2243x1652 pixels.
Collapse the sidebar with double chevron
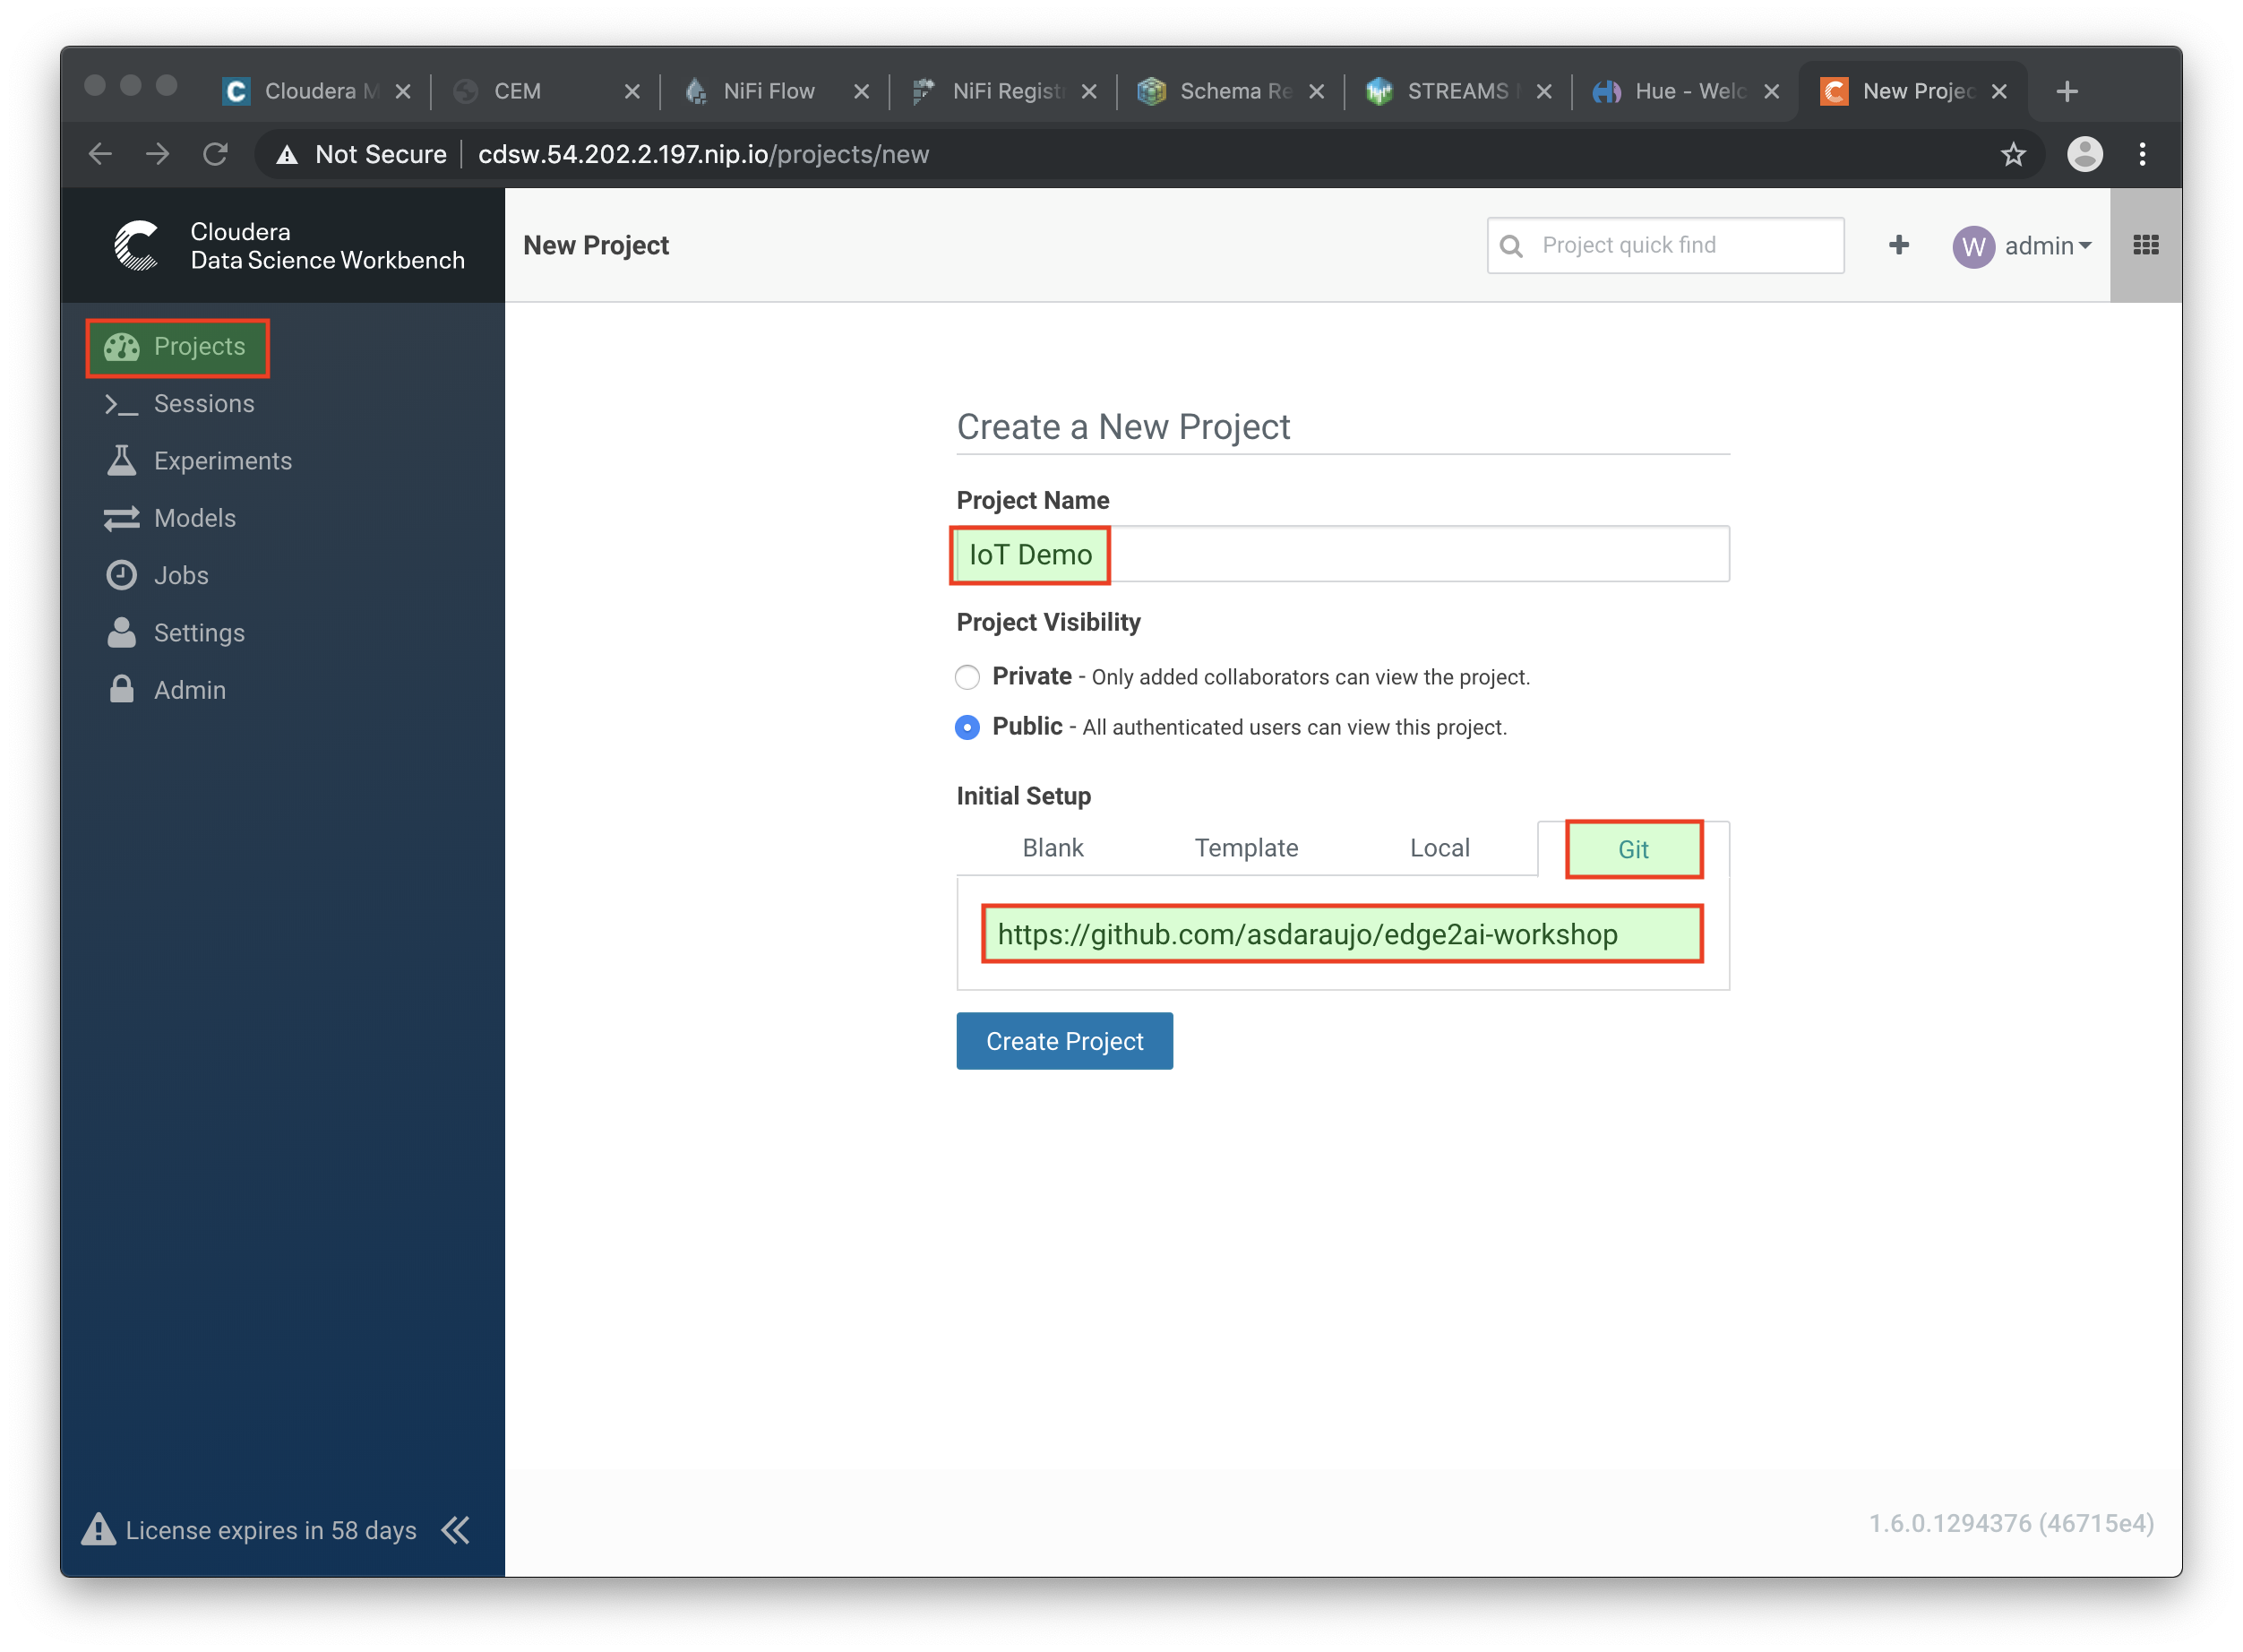point(456,1530)
